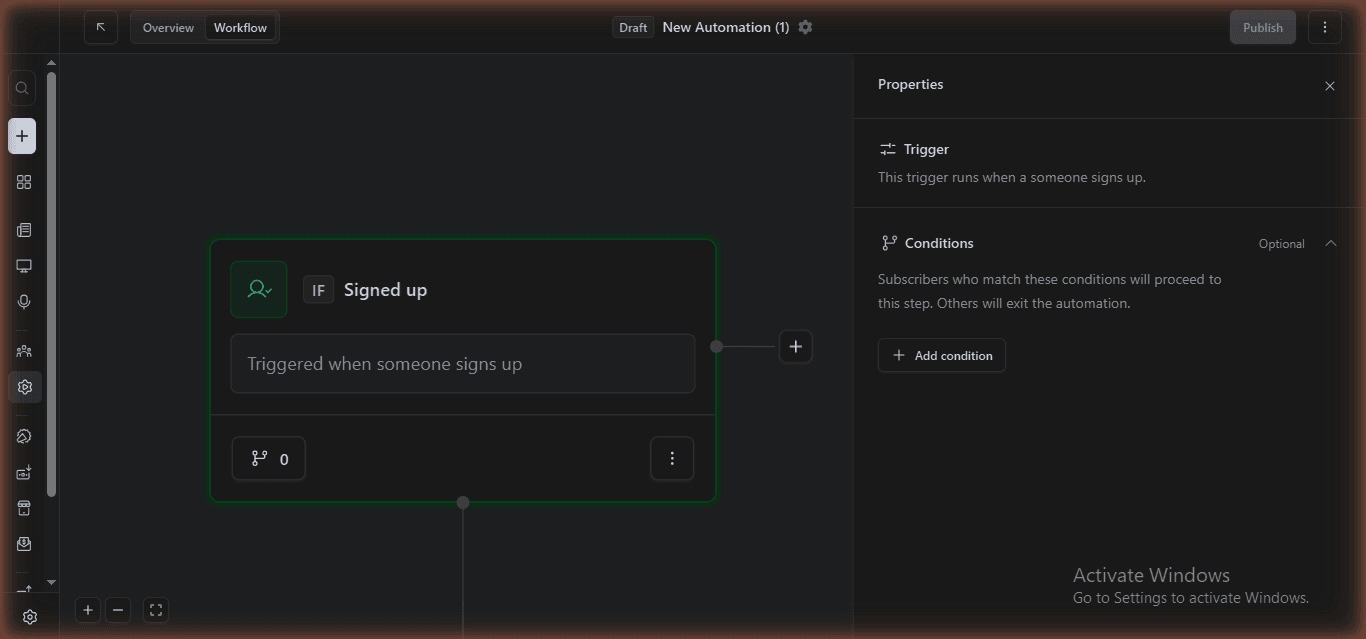Click the Add condition button
The image size is (1366, 639).
pos(942,355)
